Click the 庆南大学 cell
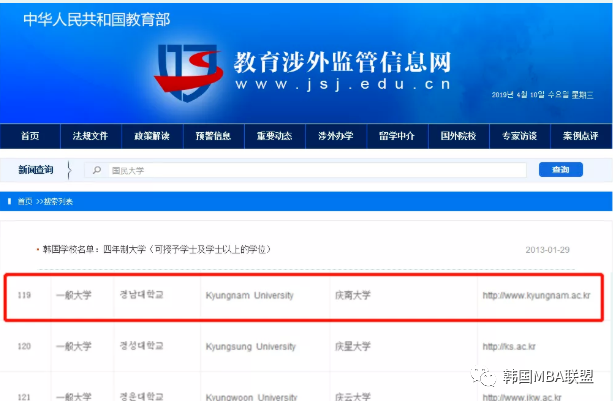 353,295
